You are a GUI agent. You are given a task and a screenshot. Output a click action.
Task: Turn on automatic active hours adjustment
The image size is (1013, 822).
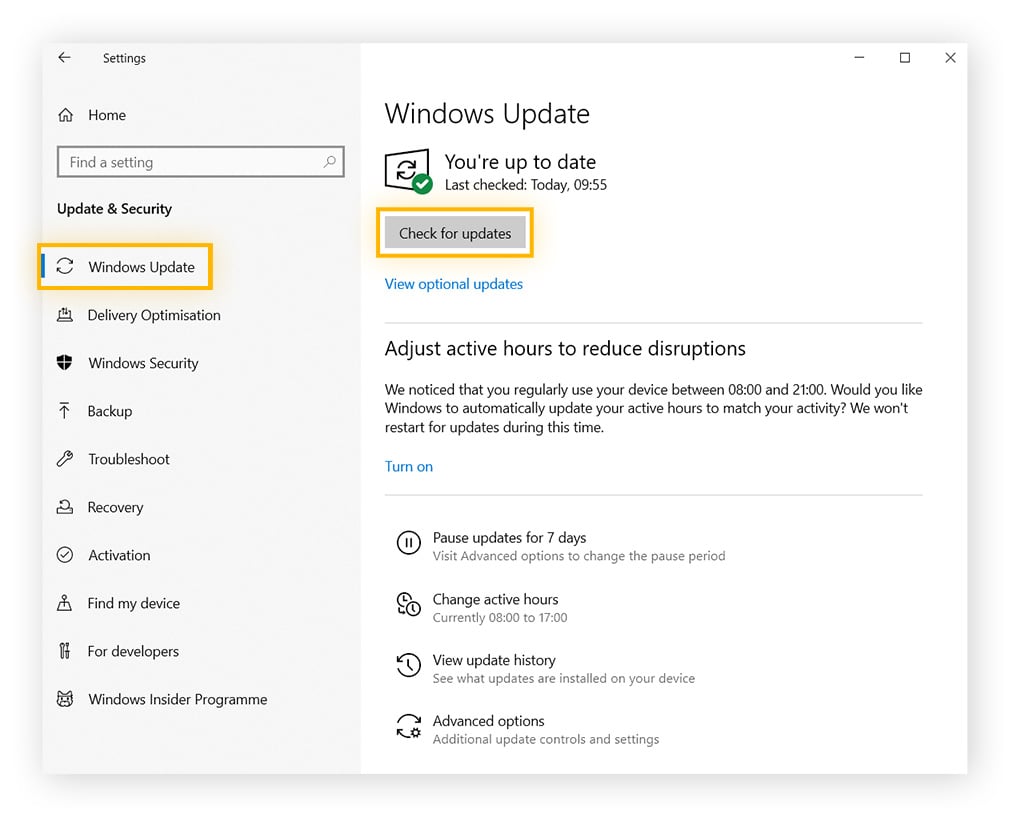[x=408, y=466]
